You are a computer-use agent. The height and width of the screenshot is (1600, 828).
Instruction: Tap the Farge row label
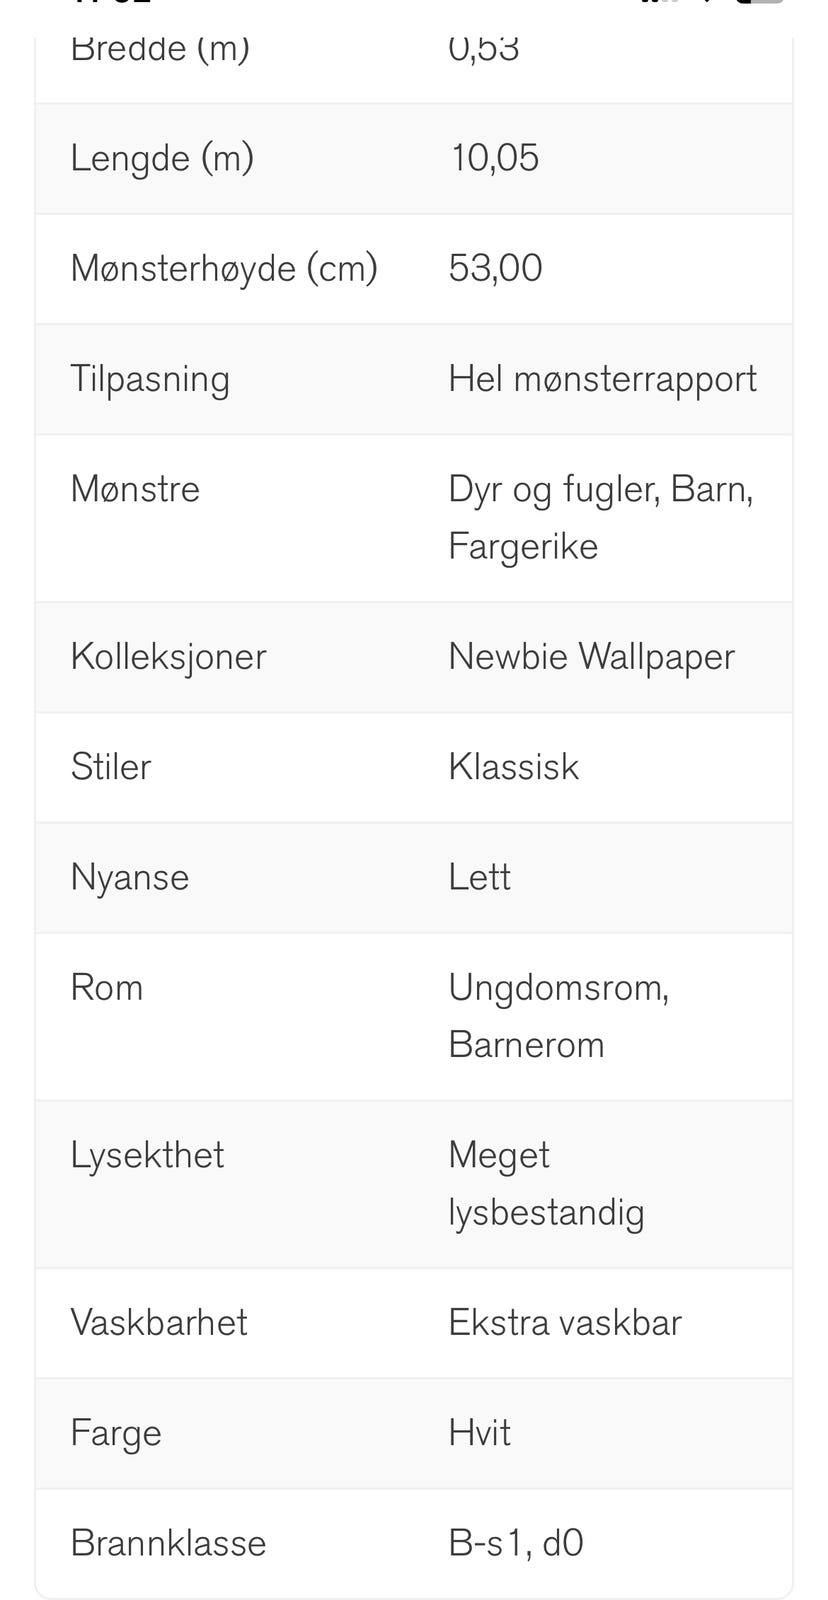pyautogui.click(x=116, y=1434)
